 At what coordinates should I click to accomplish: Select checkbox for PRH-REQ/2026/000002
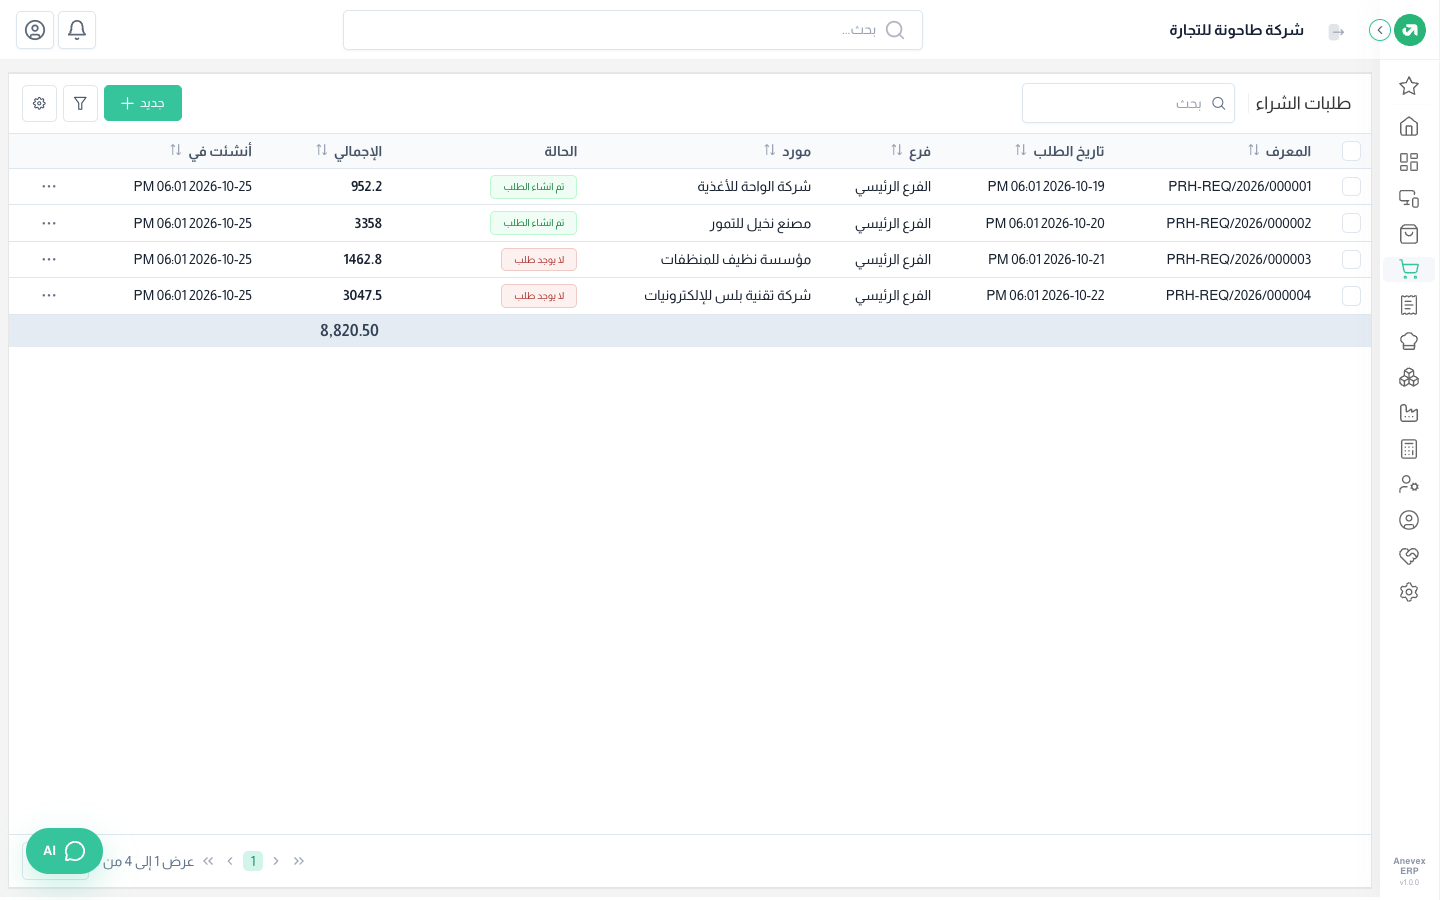pyautogui.click(x=1351, y=223)
